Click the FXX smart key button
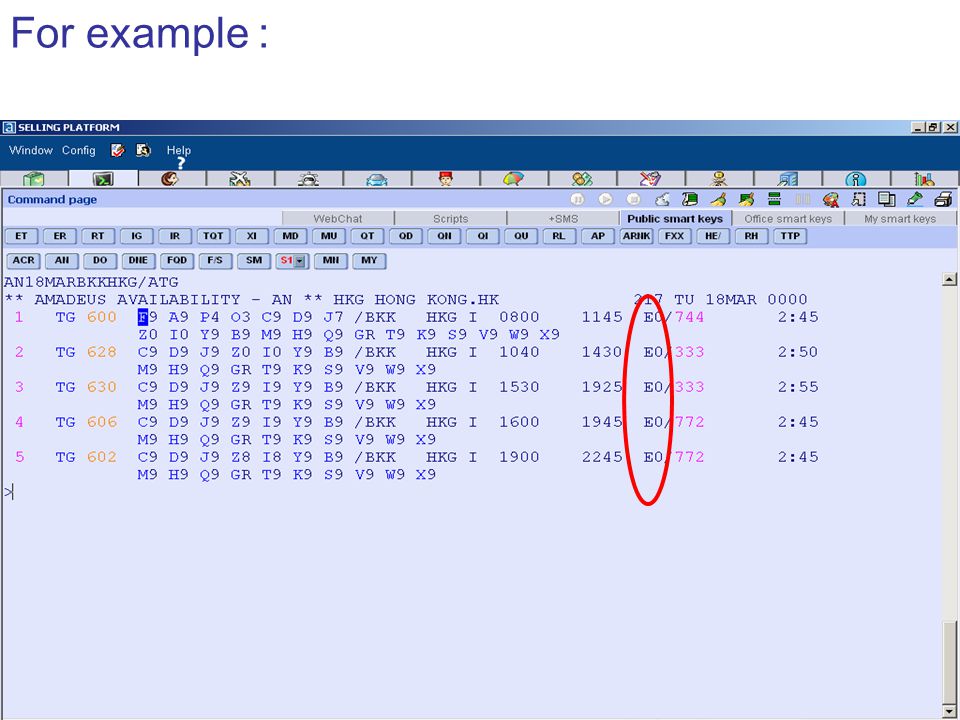 tap(675, 236)
